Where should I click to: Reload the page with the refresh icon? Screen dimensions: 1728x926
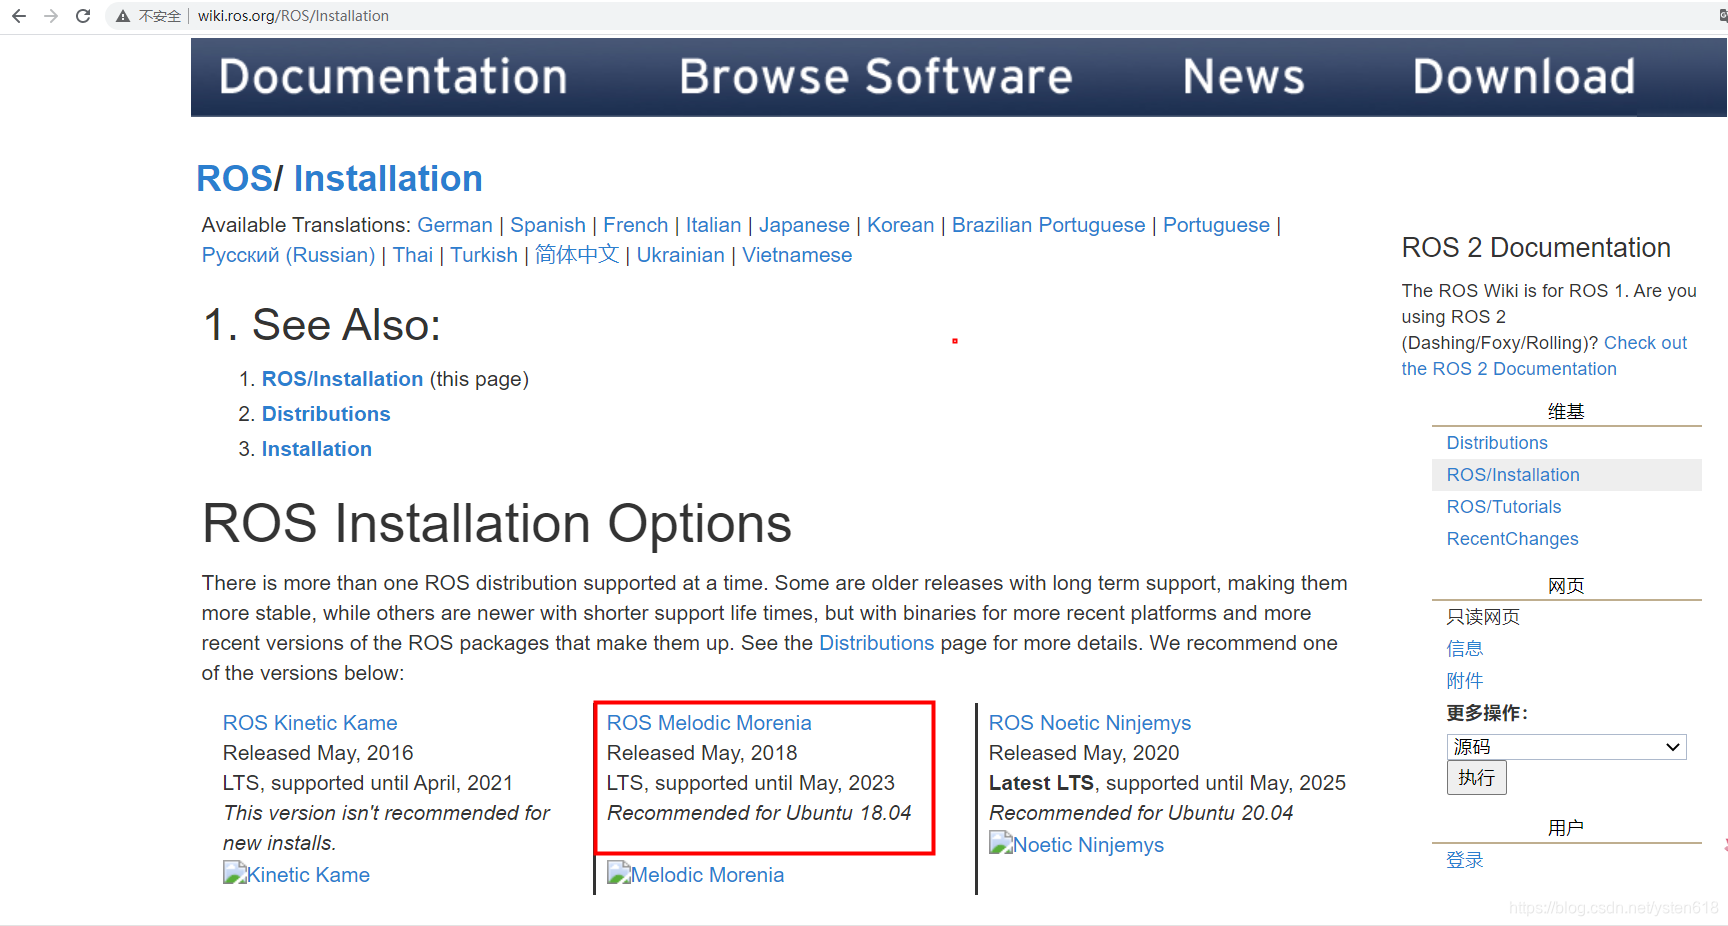point(84,15)
